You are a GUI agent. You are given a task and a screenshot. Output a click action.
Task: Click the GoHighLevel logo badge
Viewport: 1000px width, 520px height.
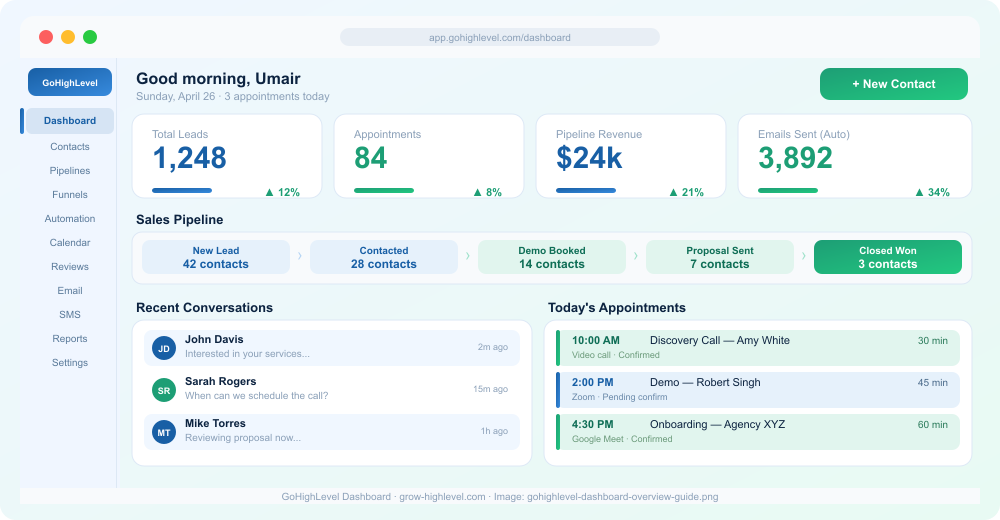70,82
